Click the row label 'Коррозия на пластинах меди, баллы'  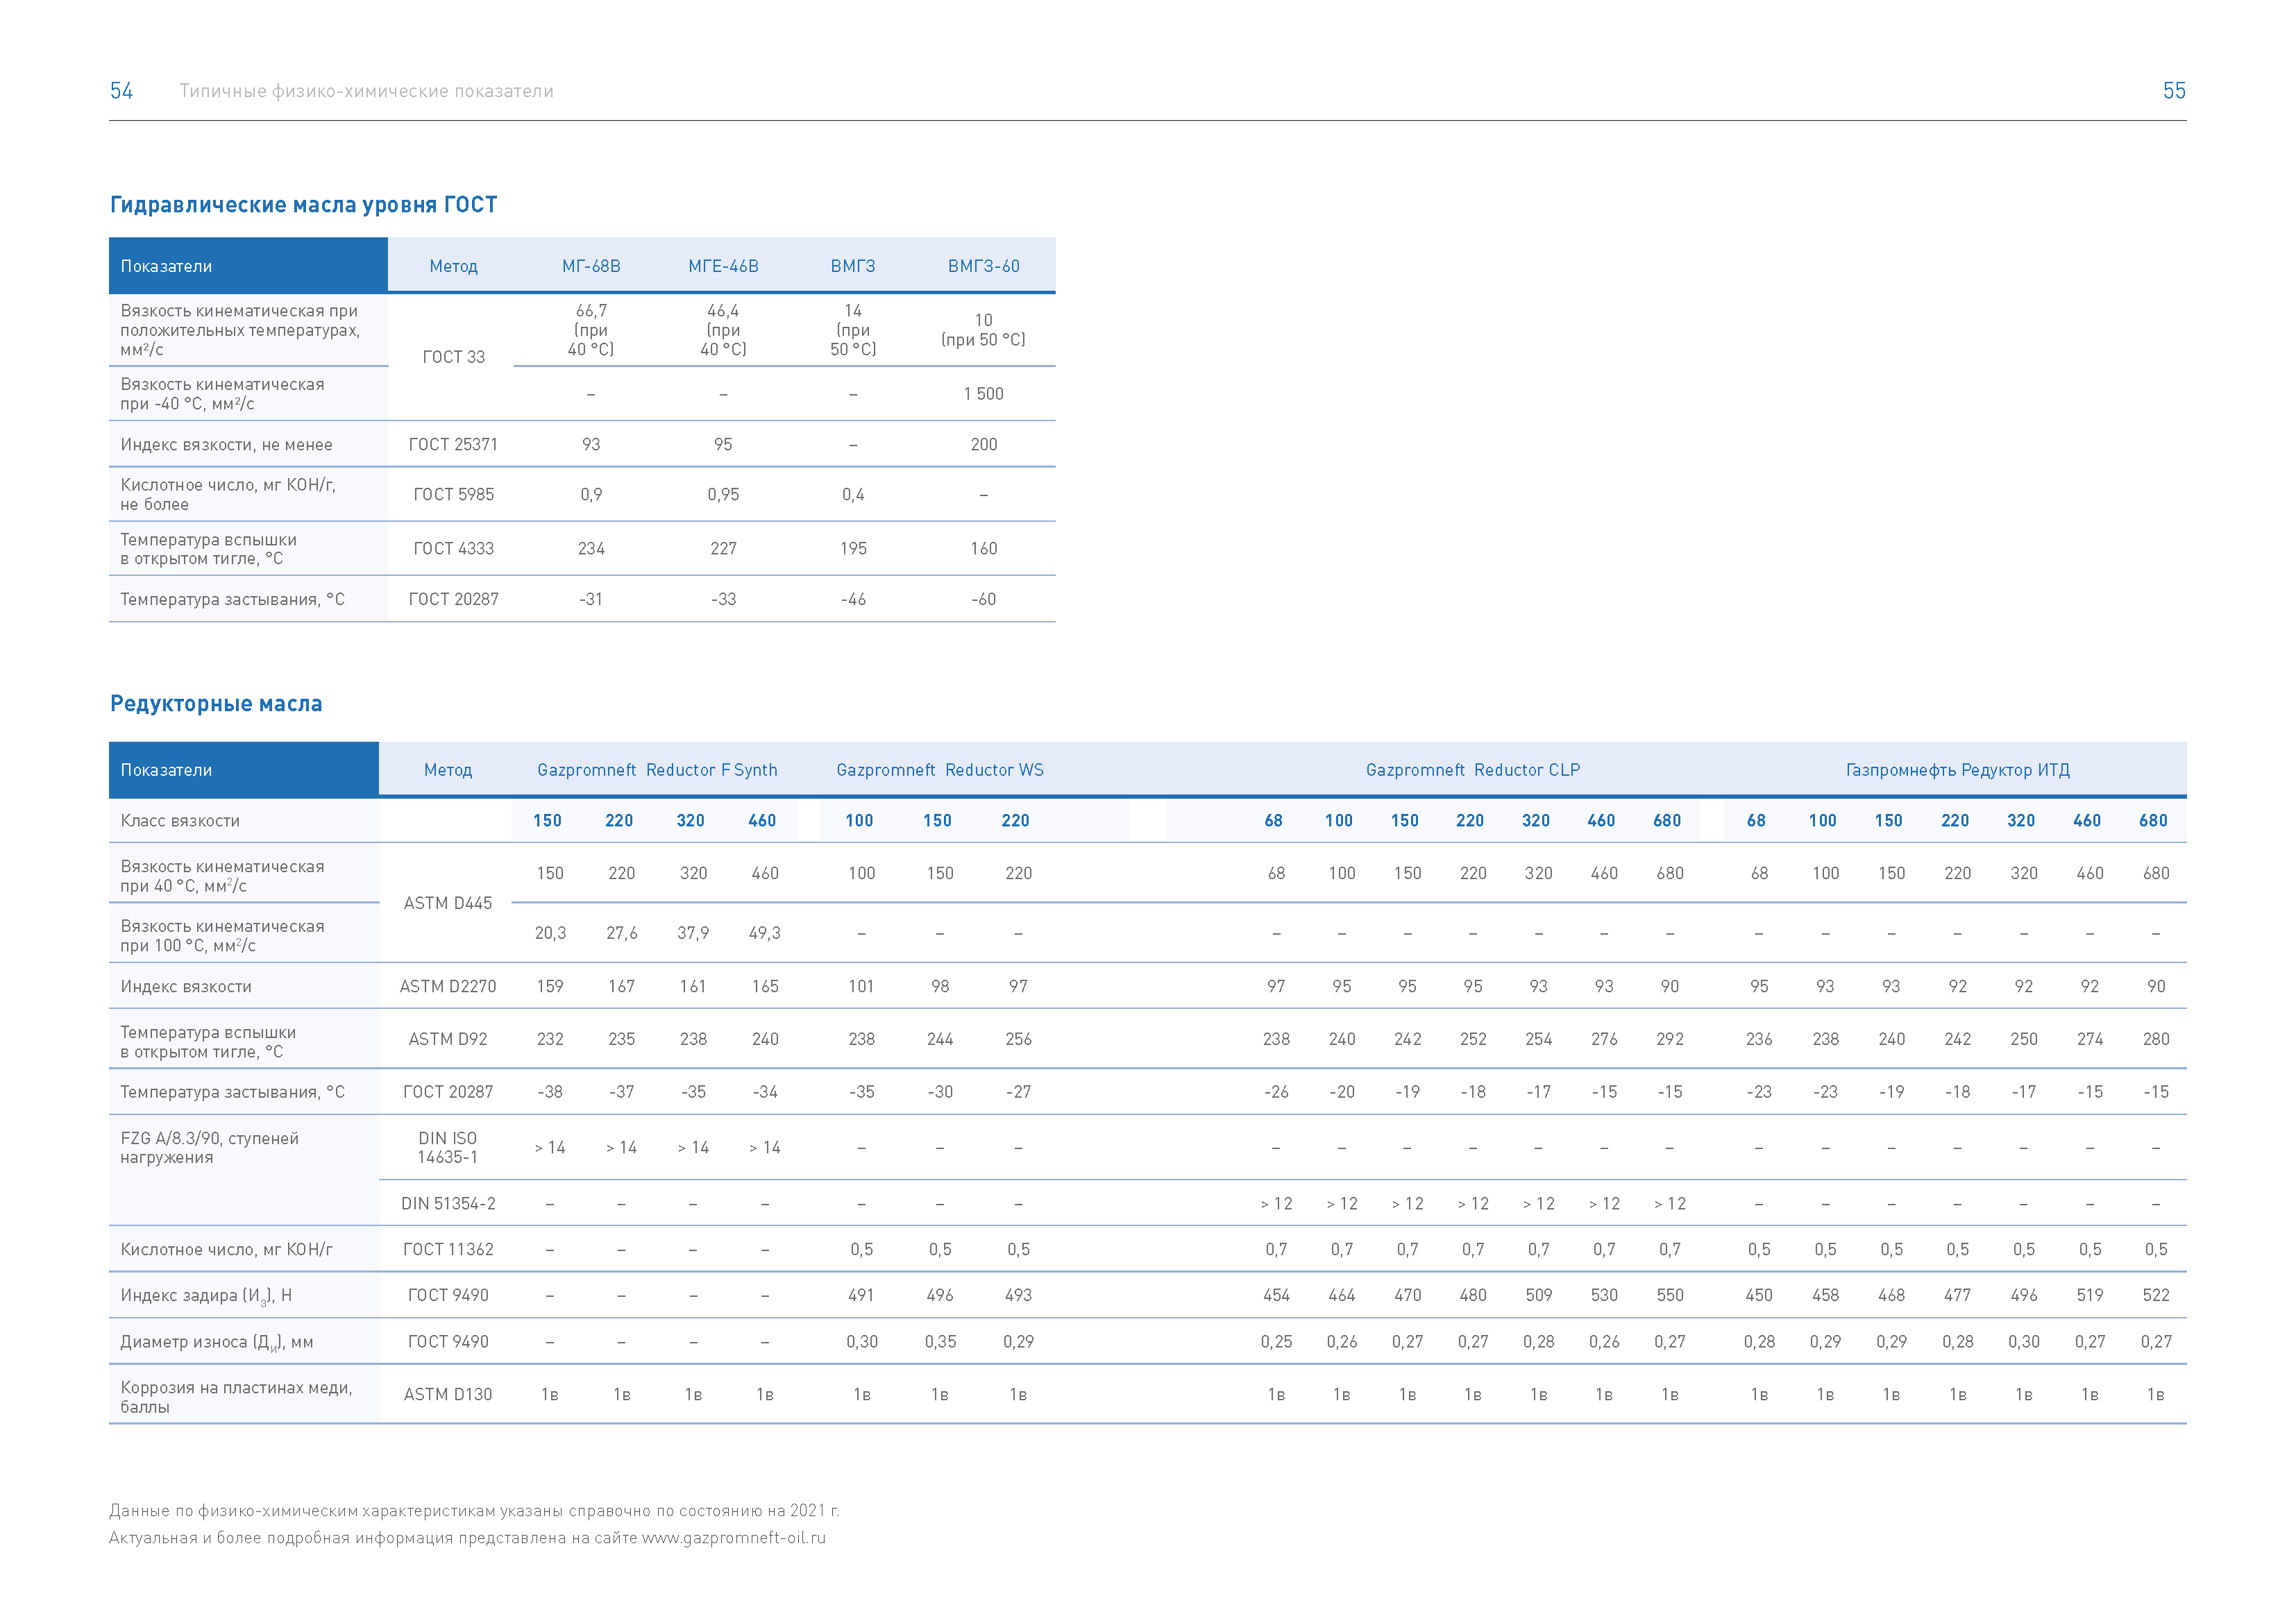(236, 1398)
